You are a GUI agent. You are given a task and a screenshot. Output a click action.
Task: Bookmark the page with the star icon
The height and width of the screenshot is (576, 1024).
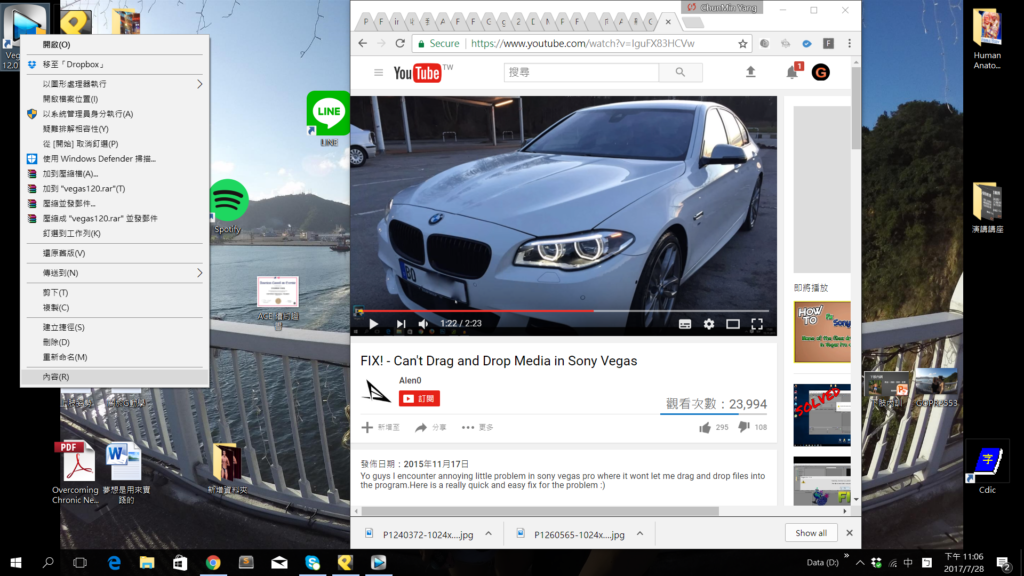point(743,44)
